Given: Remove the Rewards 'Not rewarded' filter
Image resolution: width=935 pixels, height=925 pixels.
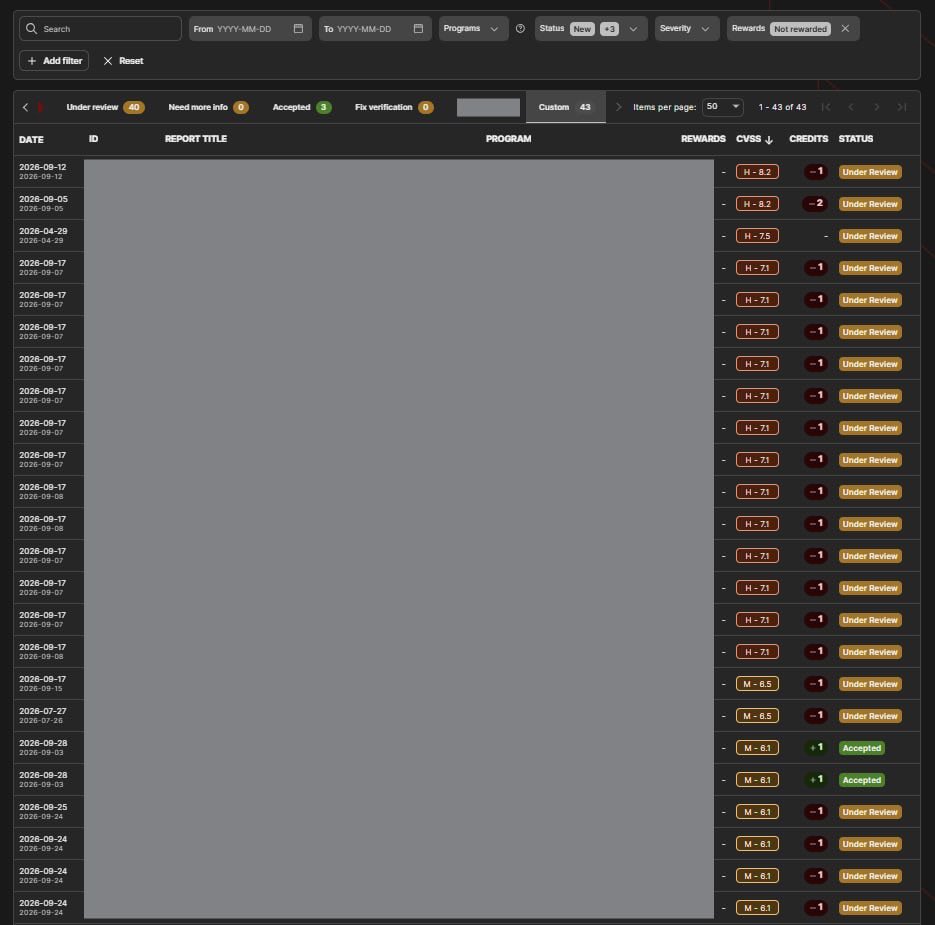Looking at the screenshot, I should click(x=845, y=29).
